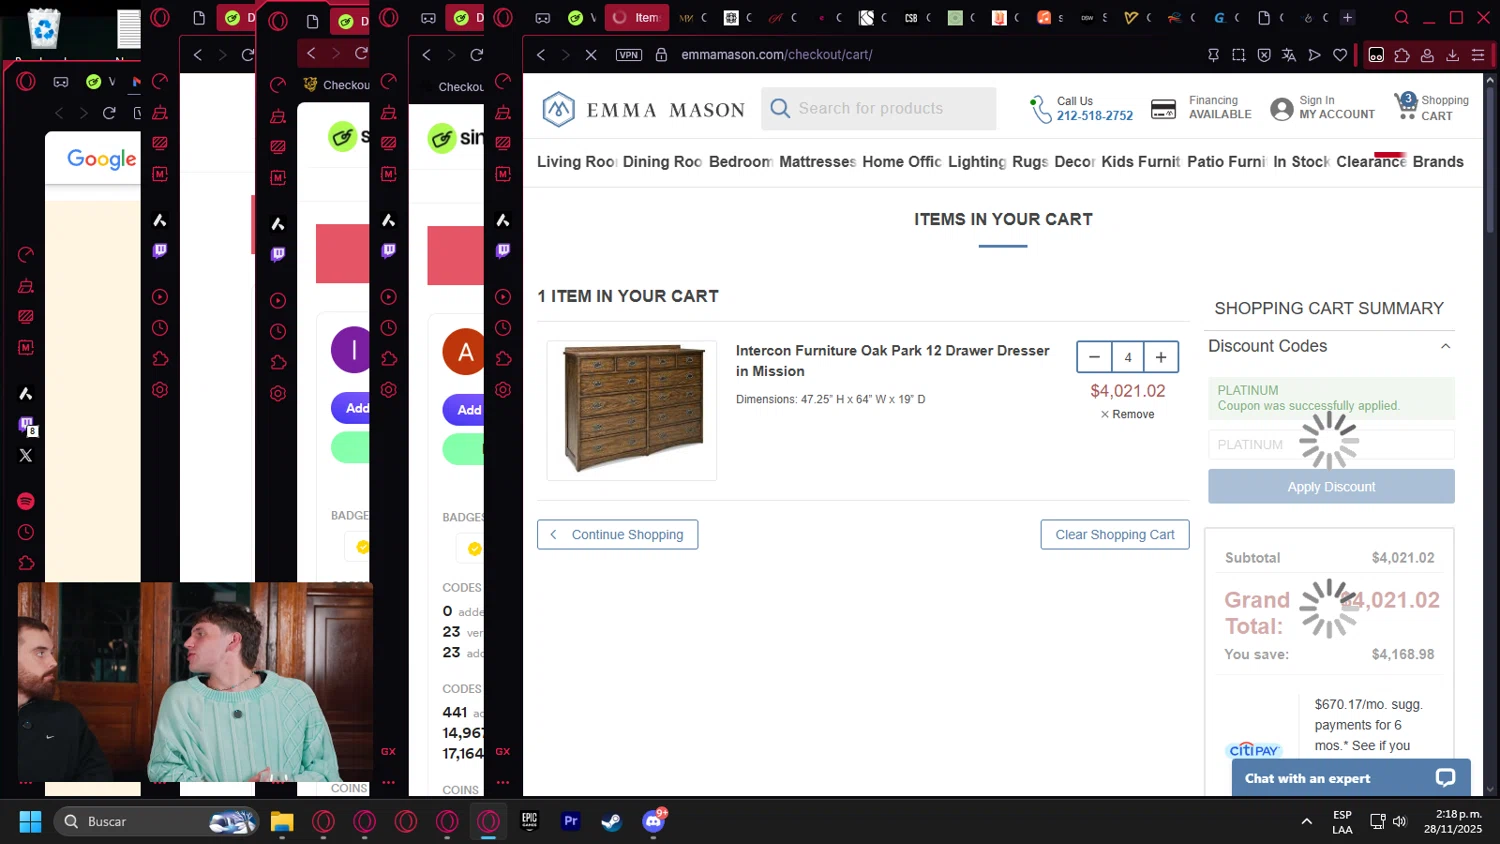Click the Search for products field

pos(878,108)
